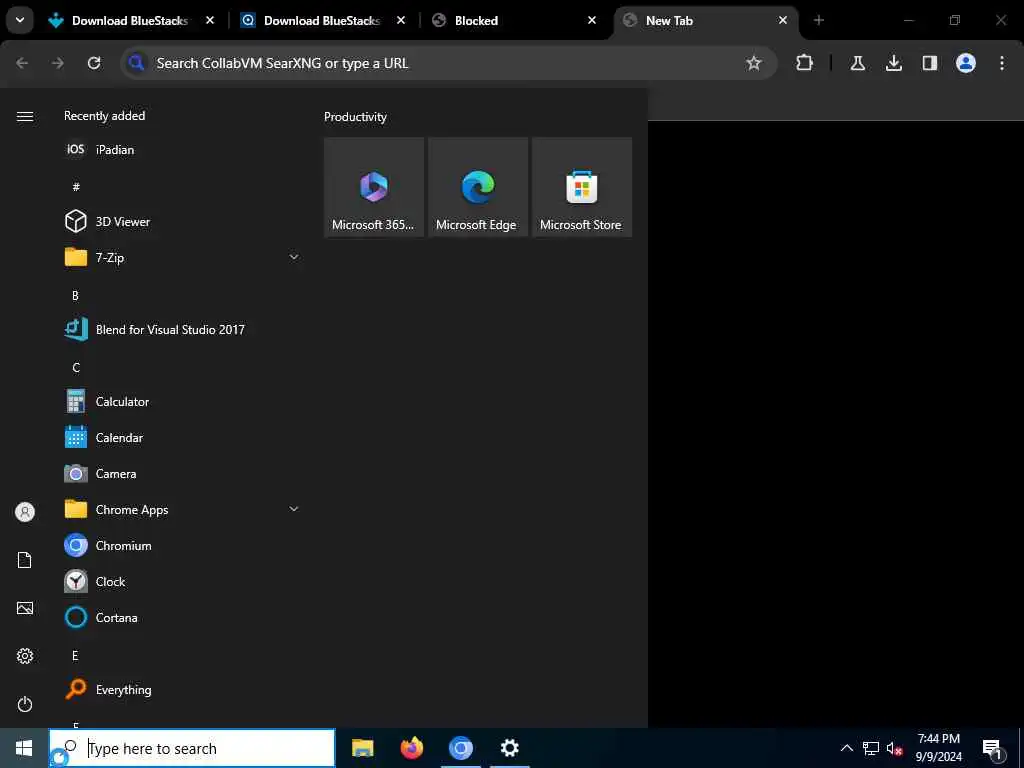Open iPadian from Recently added
The width and height of the screenshot is (1024, 768).
point(182,150)
